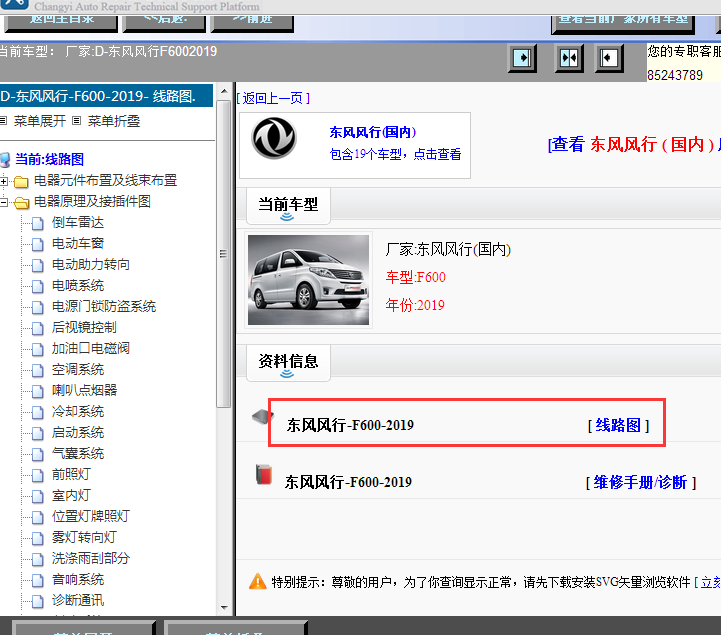The width and height of the screenshot is (721, 635).
Task: Open the 洗涤雨刮部分 tree item
Action: click(91, 559)
